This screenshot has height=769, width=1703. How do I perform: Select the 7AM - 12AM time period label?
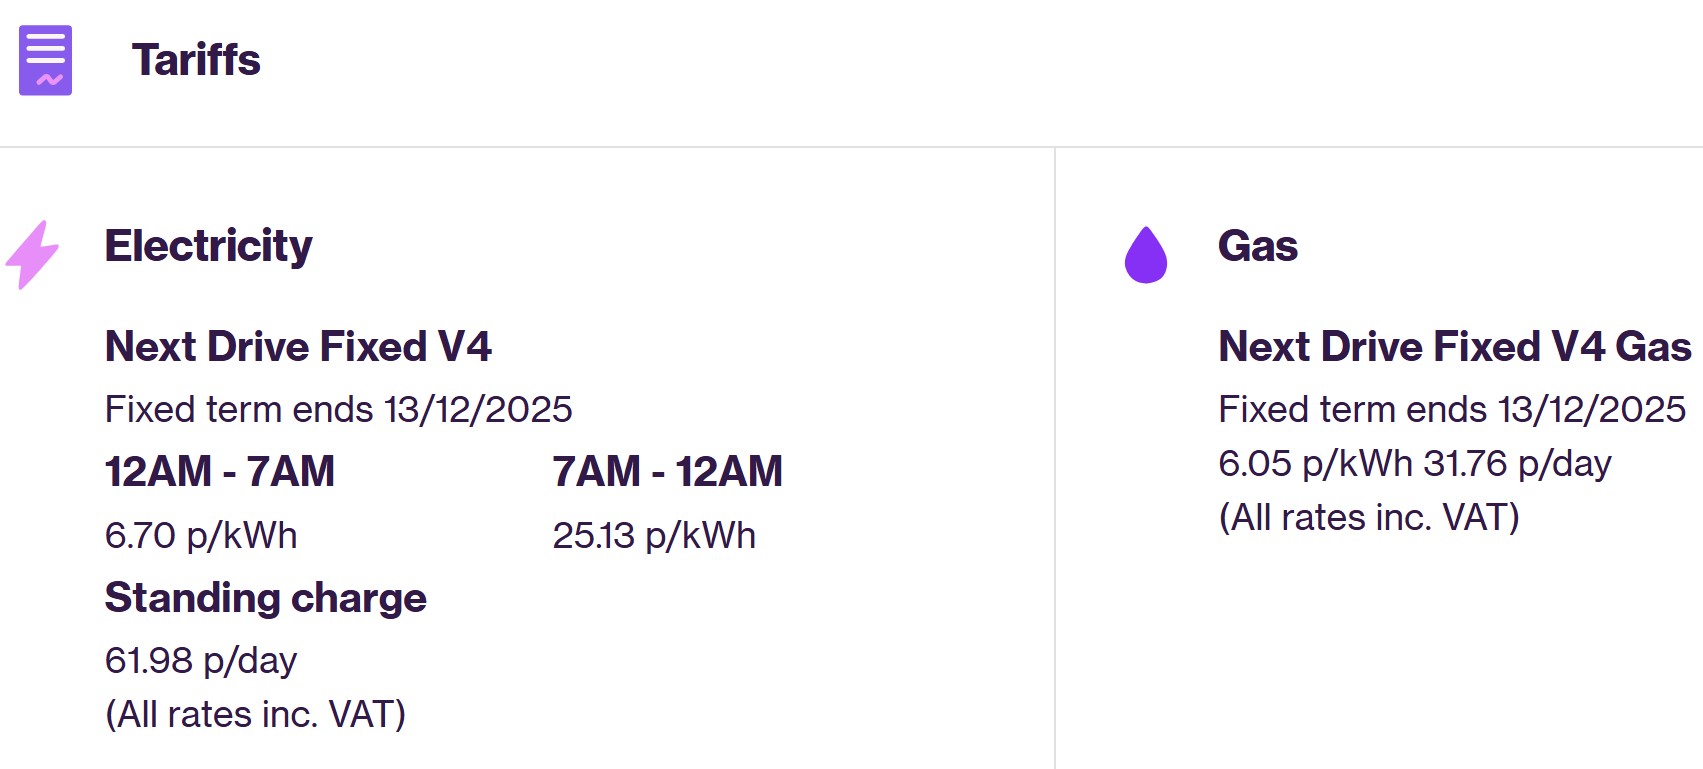pos(667,472)
